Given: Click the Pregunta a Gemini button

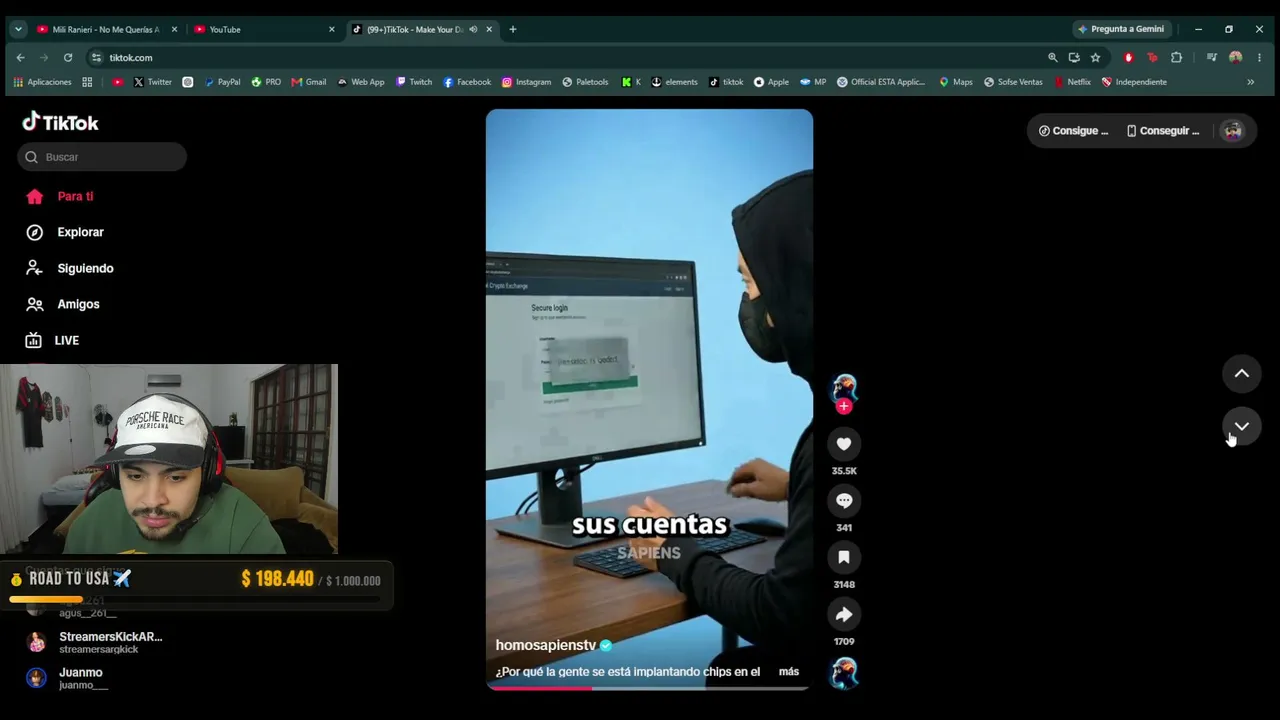Looking at the screenshot, I should [x=1121, y=29].
